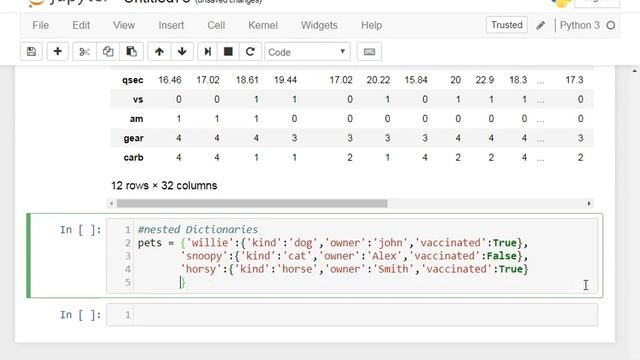
Task: Click the 'vs' row label
Action: tap(138, 100)
